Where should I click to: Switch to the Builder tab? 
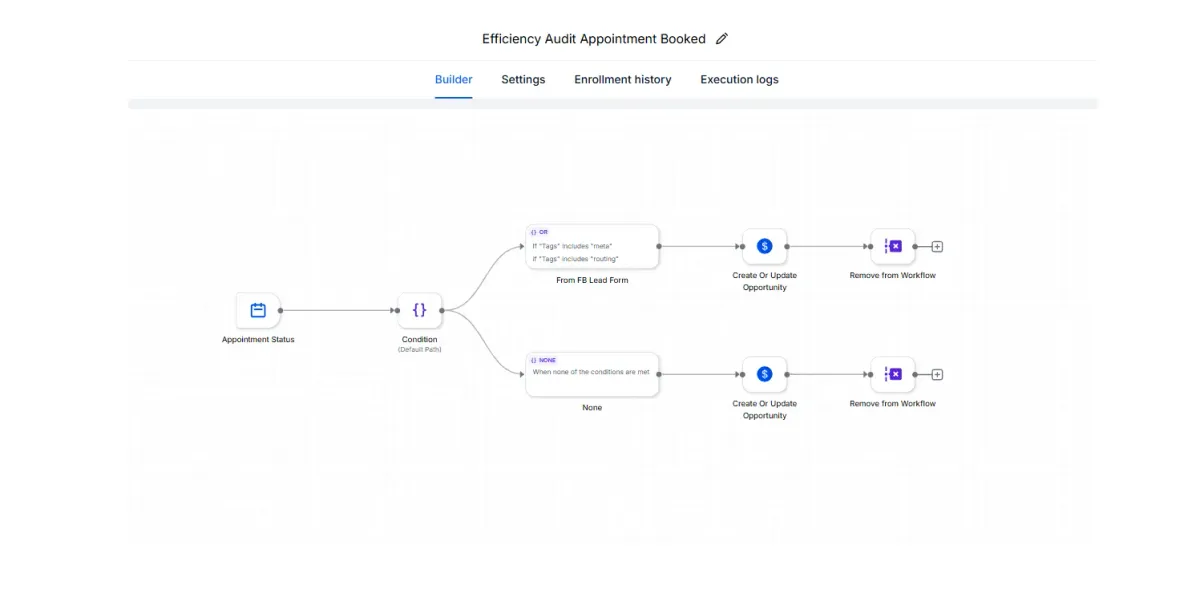coord(453,80)
